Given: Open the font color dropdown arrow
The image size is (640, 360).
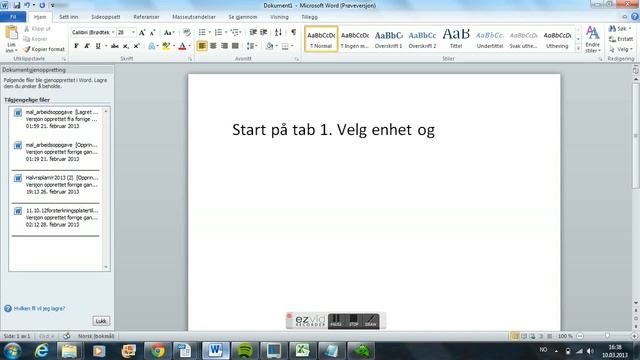Looking at the screenshot, I should (190, 46).
